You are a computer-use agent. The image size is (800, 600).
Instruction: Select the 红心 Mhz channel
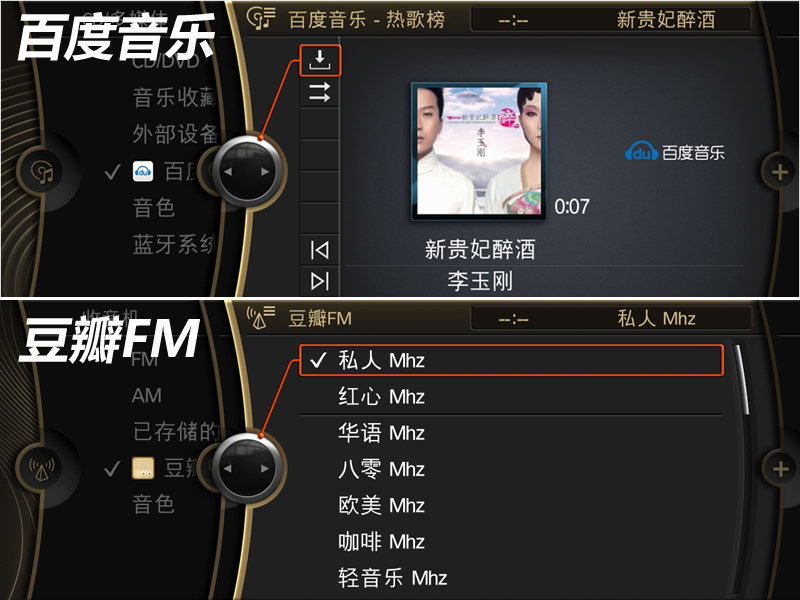point(511,396)
